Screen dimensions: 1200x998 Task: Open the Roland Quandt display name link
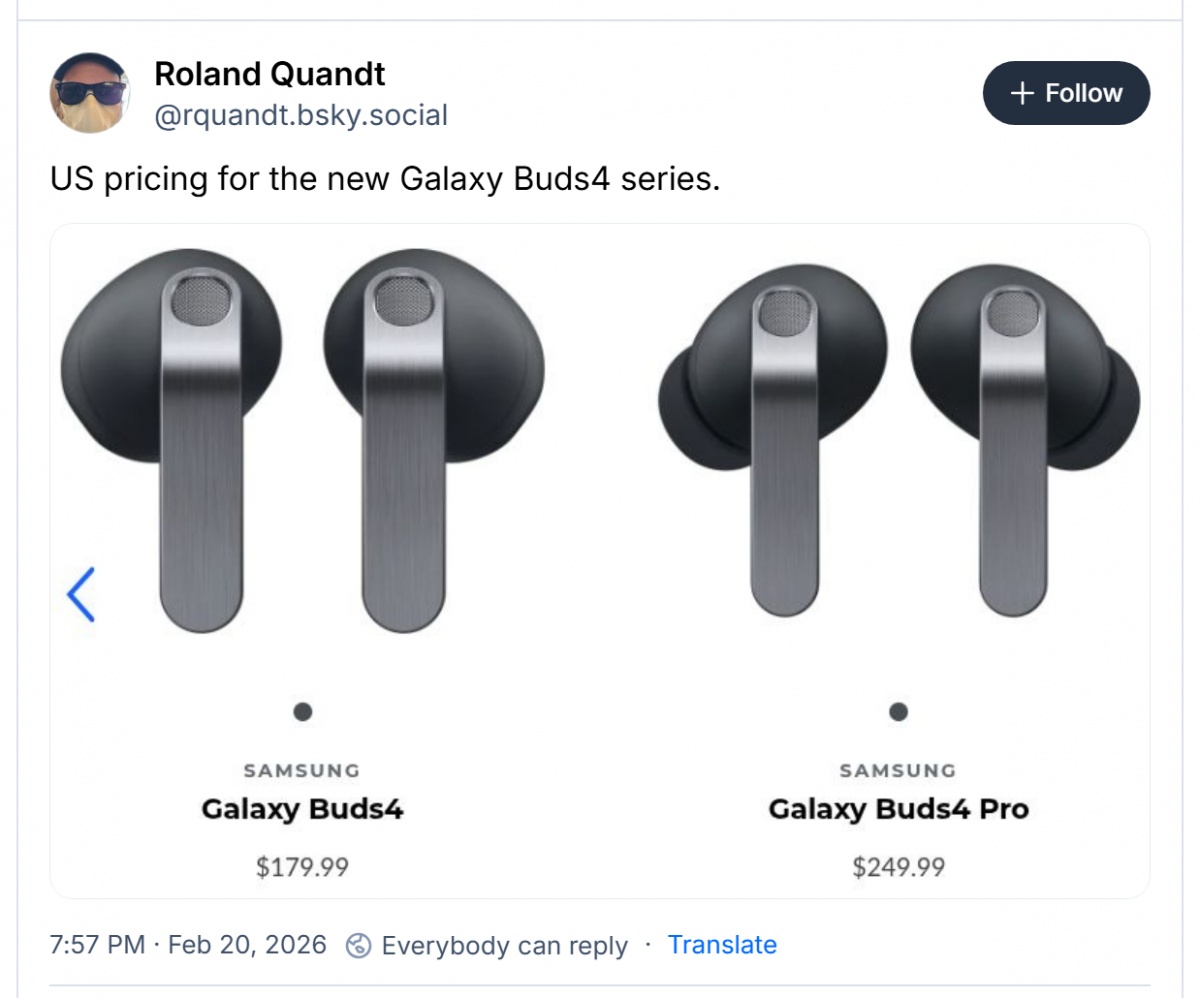coord(269,73)
